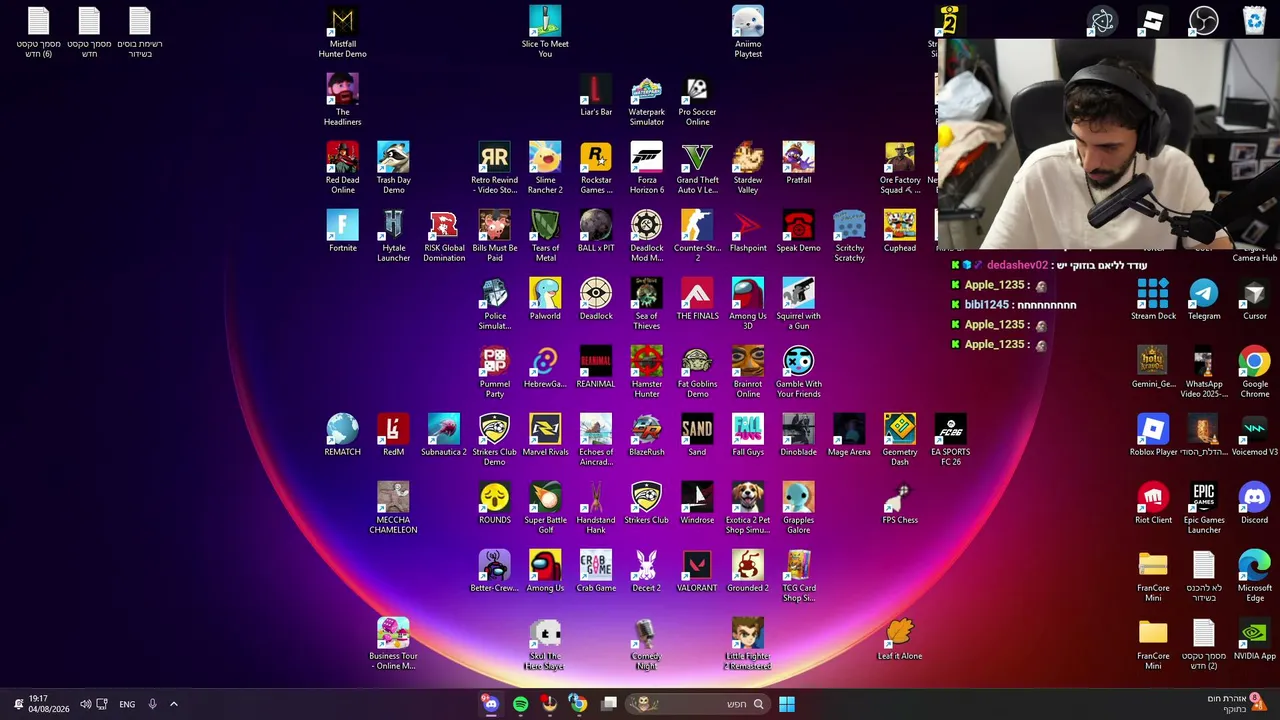
Task: Launch Squirrel with a Gun
Action: pos(798,304)
